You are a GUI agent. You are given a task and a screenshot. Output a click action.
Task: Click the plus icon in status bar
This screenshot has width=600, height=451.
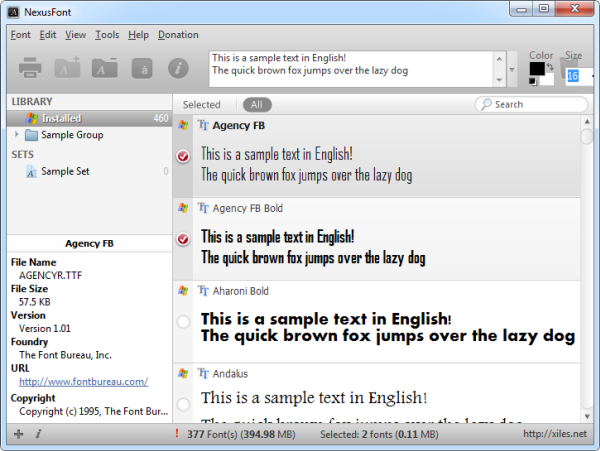pos(18,434)
